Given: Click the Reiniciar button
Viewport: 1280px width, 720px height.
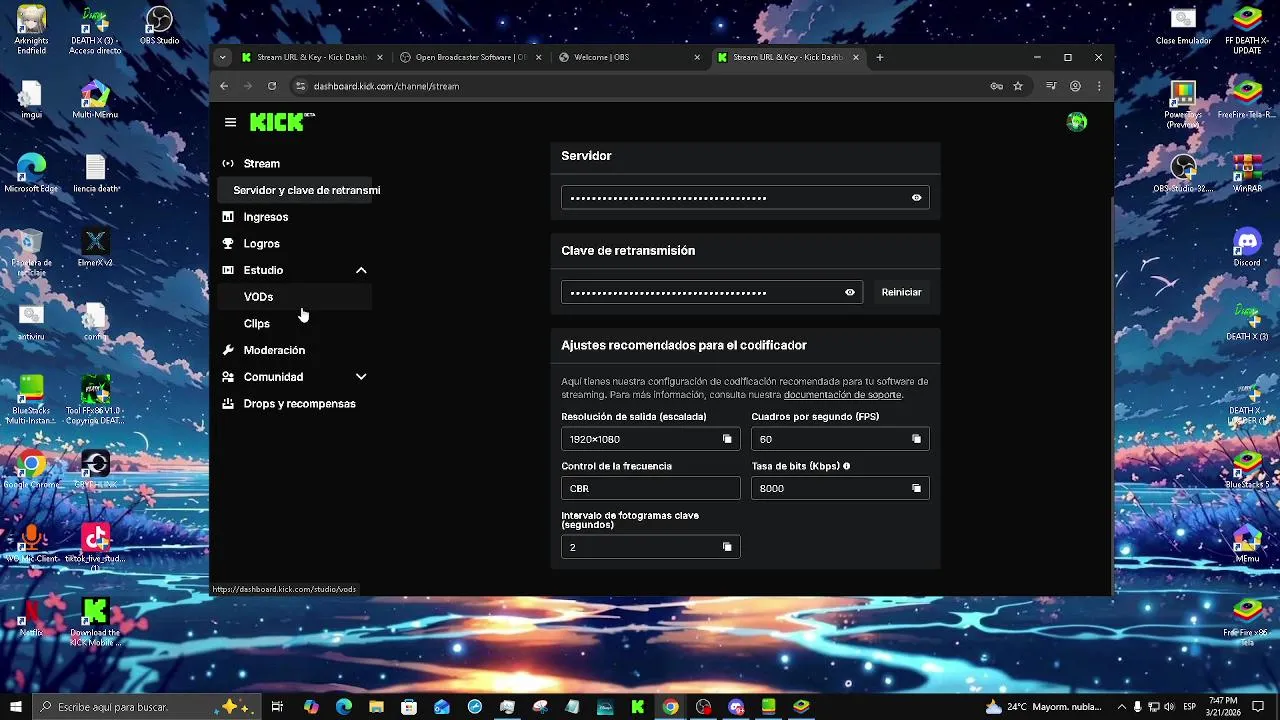Looking at the screenshot, I should click(x=901, y=292).
